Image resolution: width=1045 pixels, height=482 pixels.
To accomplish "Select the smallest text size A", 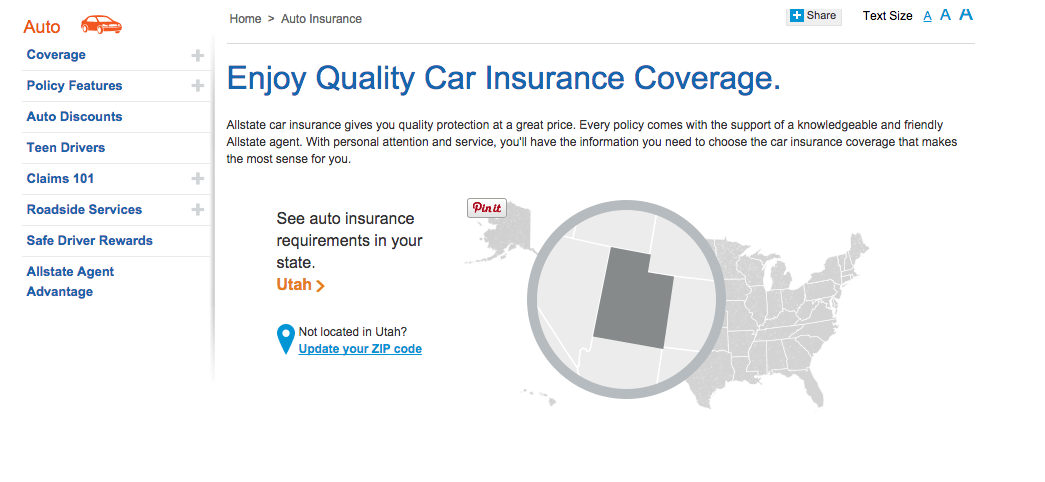I will click(x=927, y=17).
